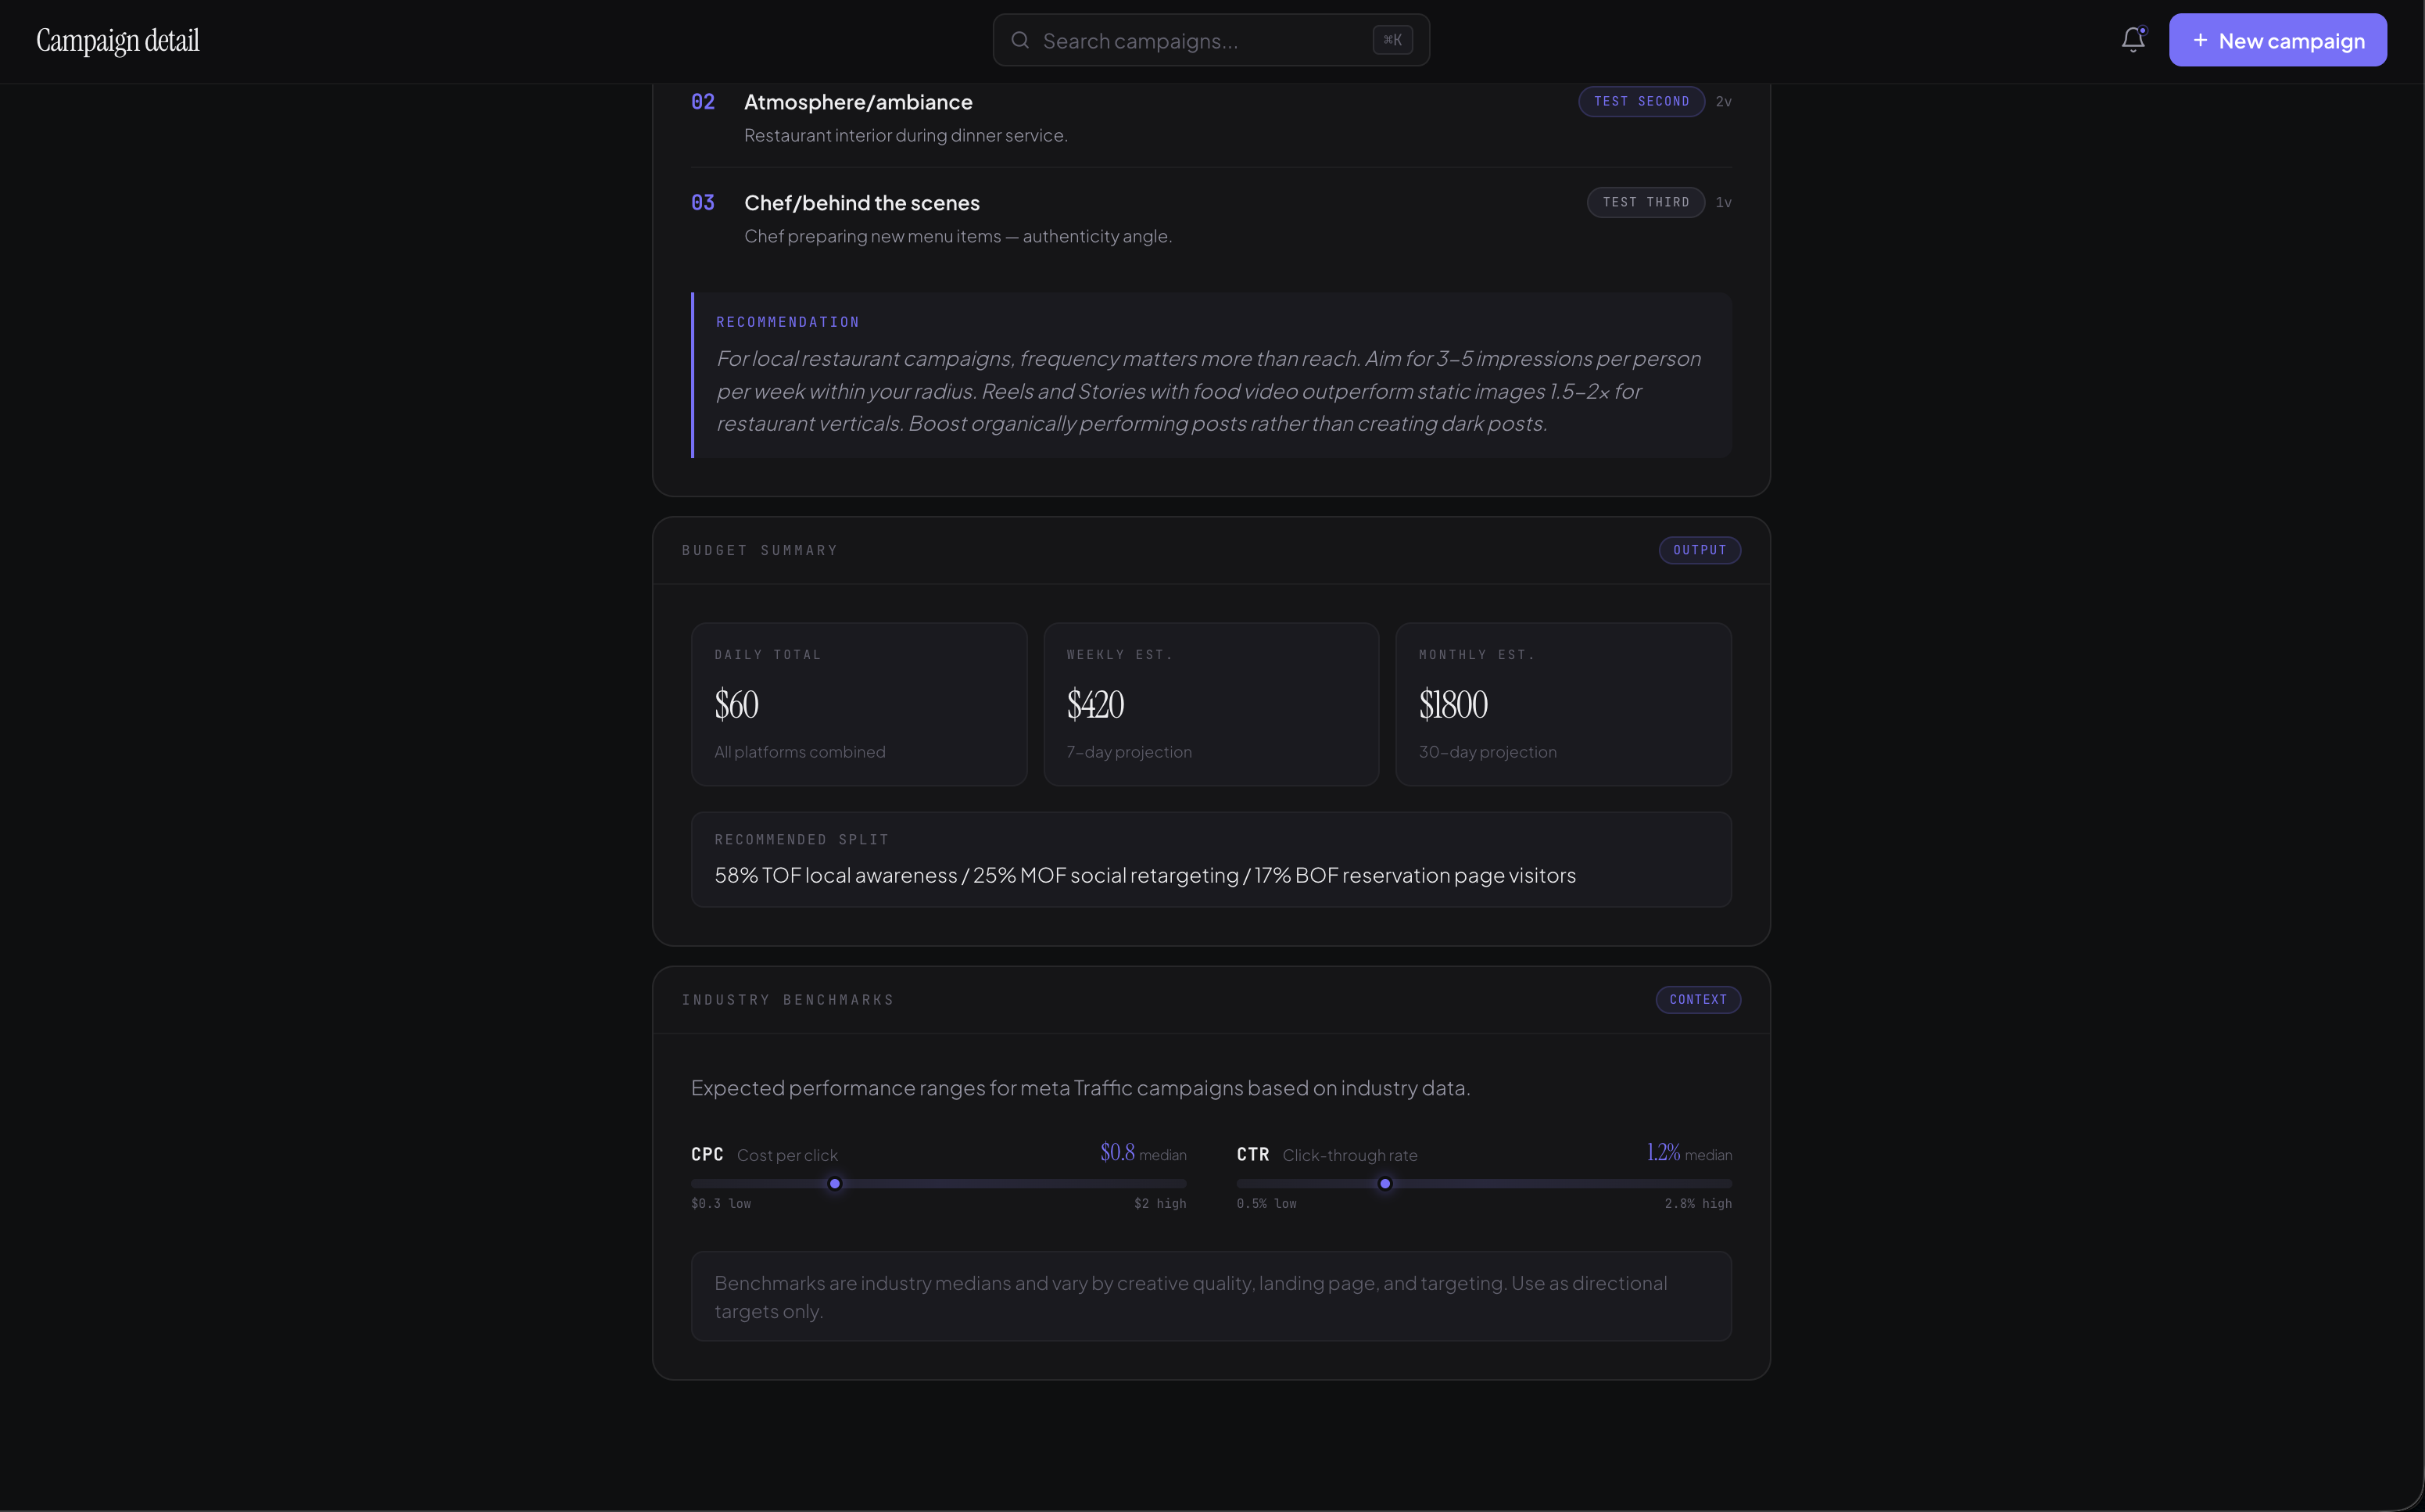Click the ⌘K shortcut badge in search bar
The width and height of the screenshot is (2425, 1512).
point(1392,40)
